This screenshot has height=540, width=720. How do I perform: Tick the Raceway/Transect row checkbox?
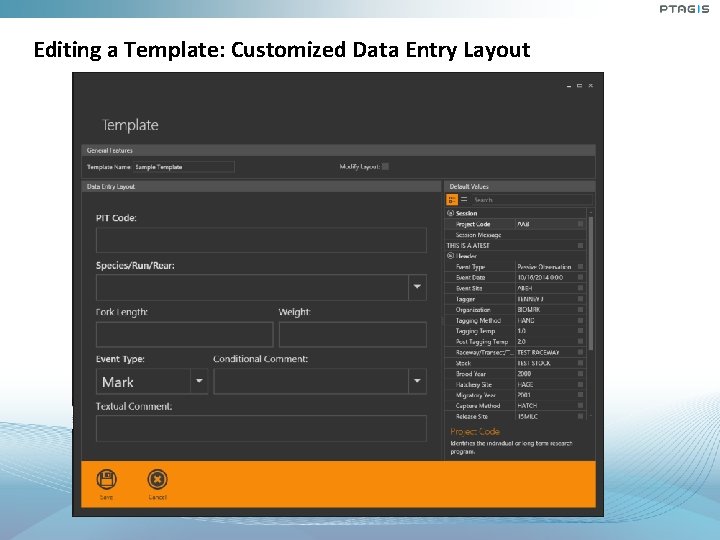580,353
